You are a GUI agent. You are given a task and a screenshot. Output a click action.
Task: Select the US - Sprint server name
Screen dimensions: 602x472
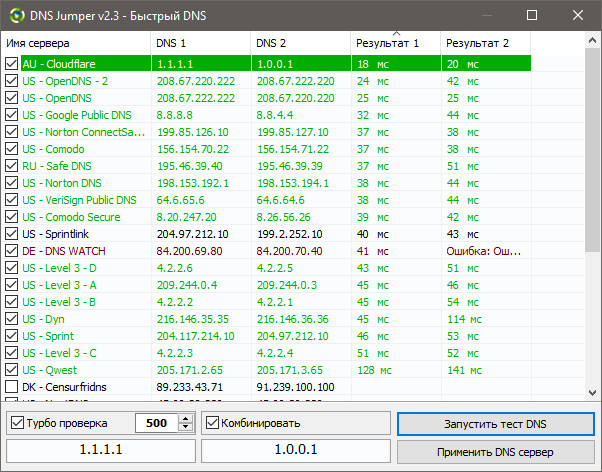pos(48,336)
